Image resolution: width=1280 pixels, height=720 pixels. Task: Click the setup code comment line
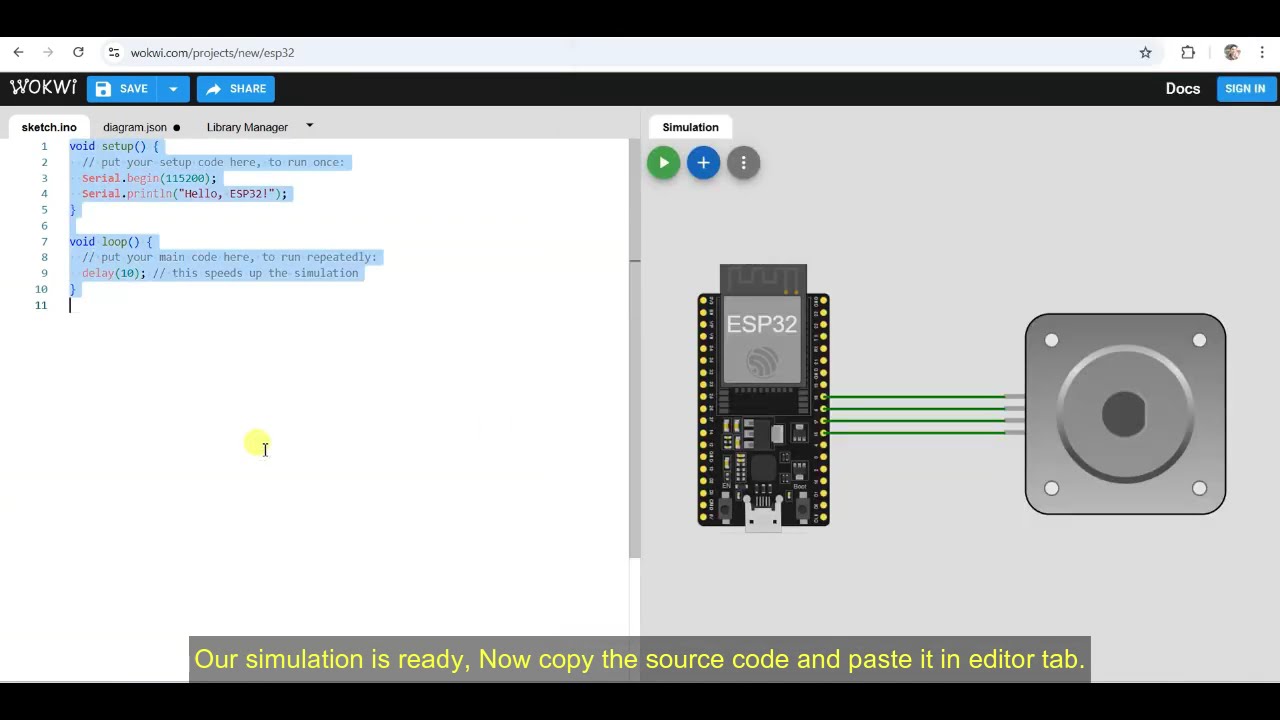tap(212, 162)
